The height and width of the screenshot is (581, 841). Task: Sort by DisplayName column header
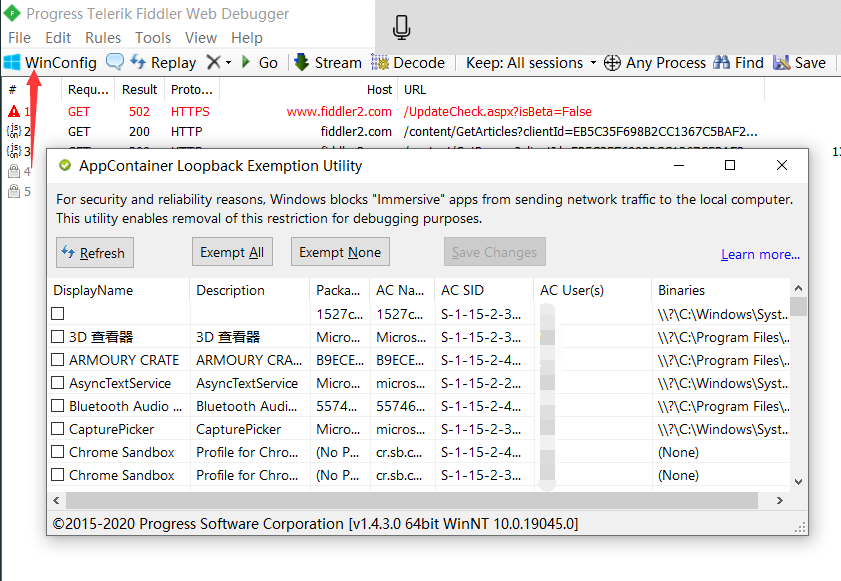119,290
